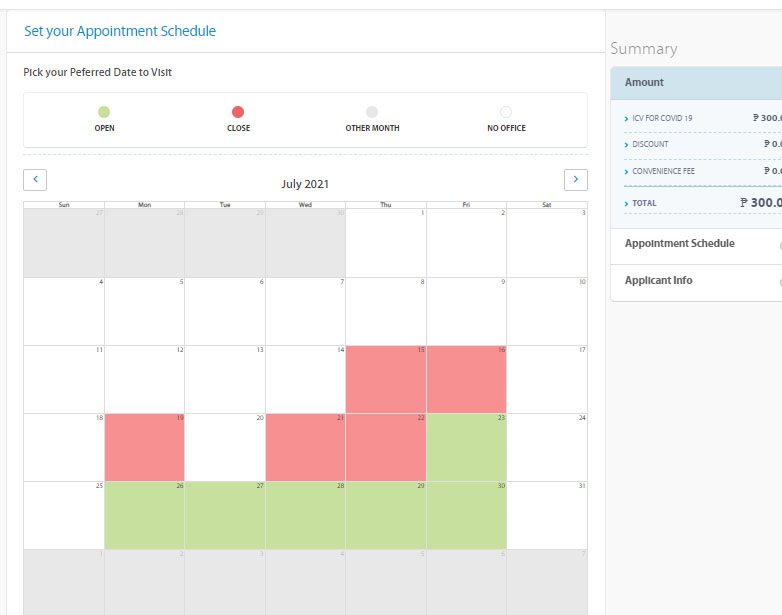Expand the Applicant Info section
The width and height of the screenshot is (782, 615).
click(x=659, y=281)
